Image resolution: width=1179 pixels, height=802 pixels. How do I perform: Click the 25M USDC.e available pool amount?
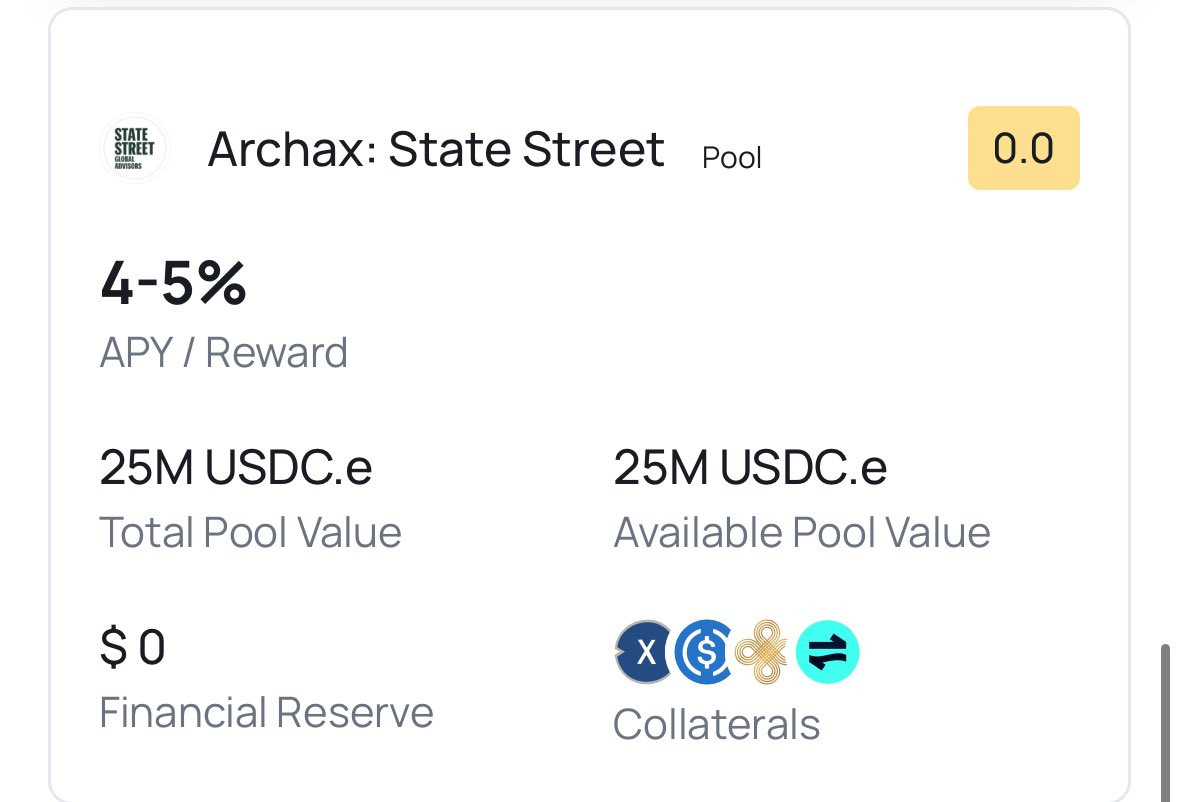pos(750,468)
